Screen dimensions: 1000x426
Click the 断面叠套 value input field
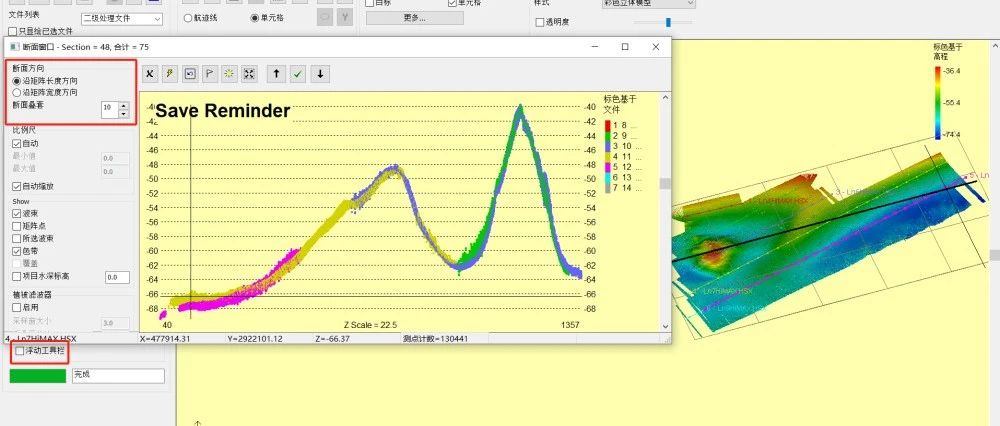[110, 110]
